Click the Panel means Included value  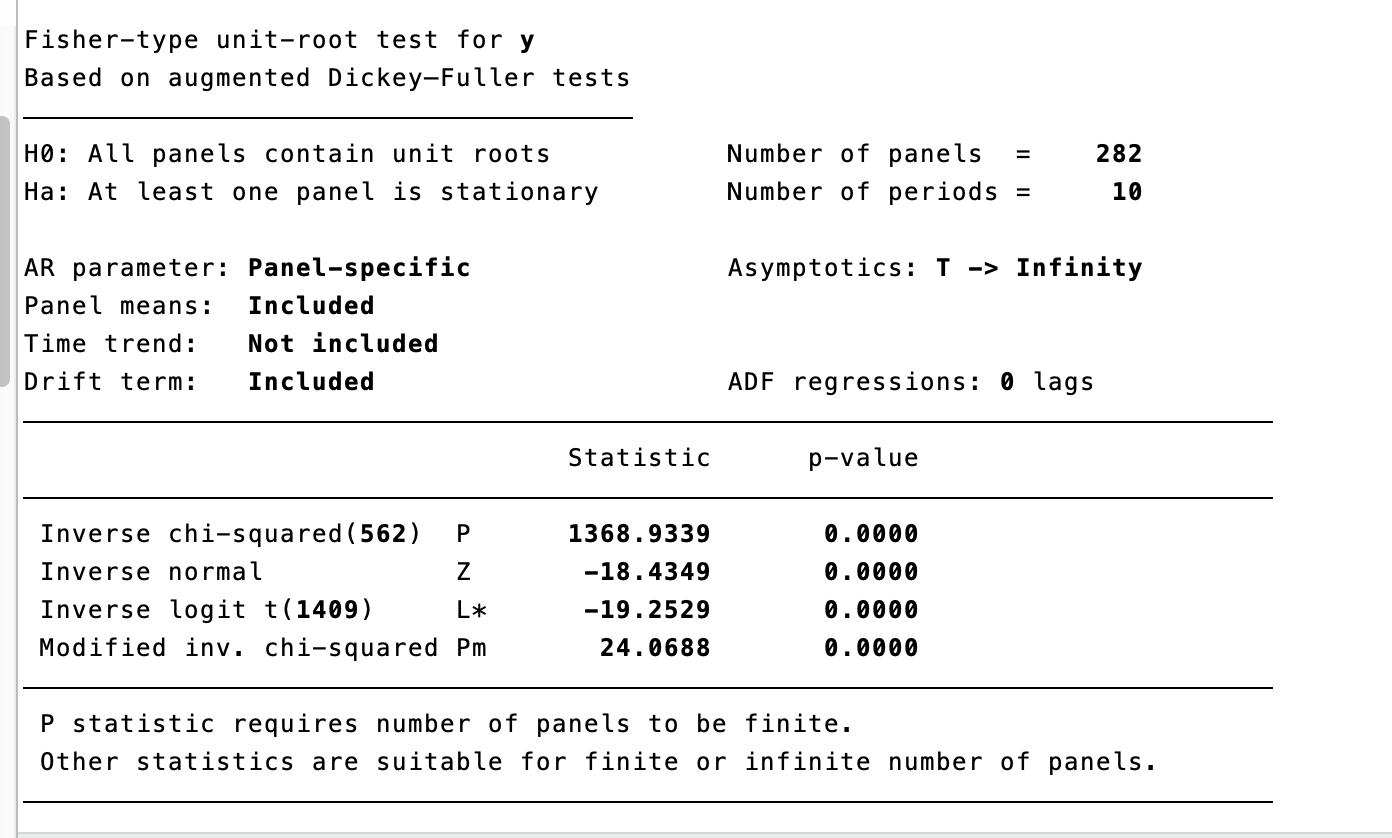pyautogui.click(x=311, y=306)
